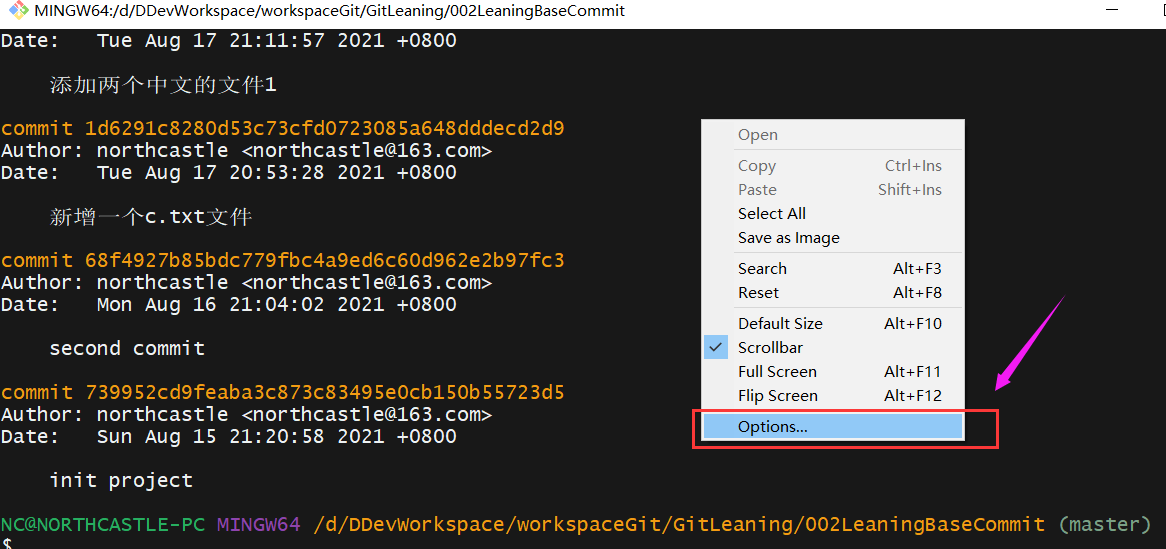The image size is (1166, 549).
Task: Choose Default Size menu entry
Action: [833, 324]
